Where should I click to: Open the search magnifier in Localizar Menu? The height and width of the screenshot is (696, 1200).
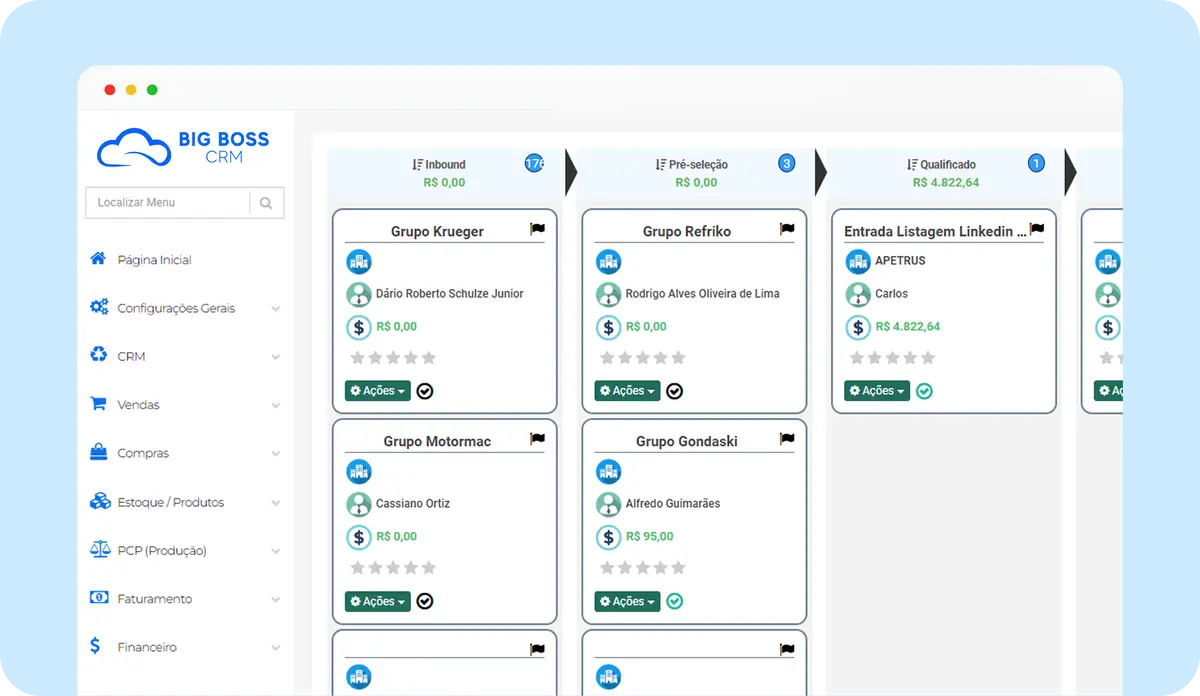(266, 202)
